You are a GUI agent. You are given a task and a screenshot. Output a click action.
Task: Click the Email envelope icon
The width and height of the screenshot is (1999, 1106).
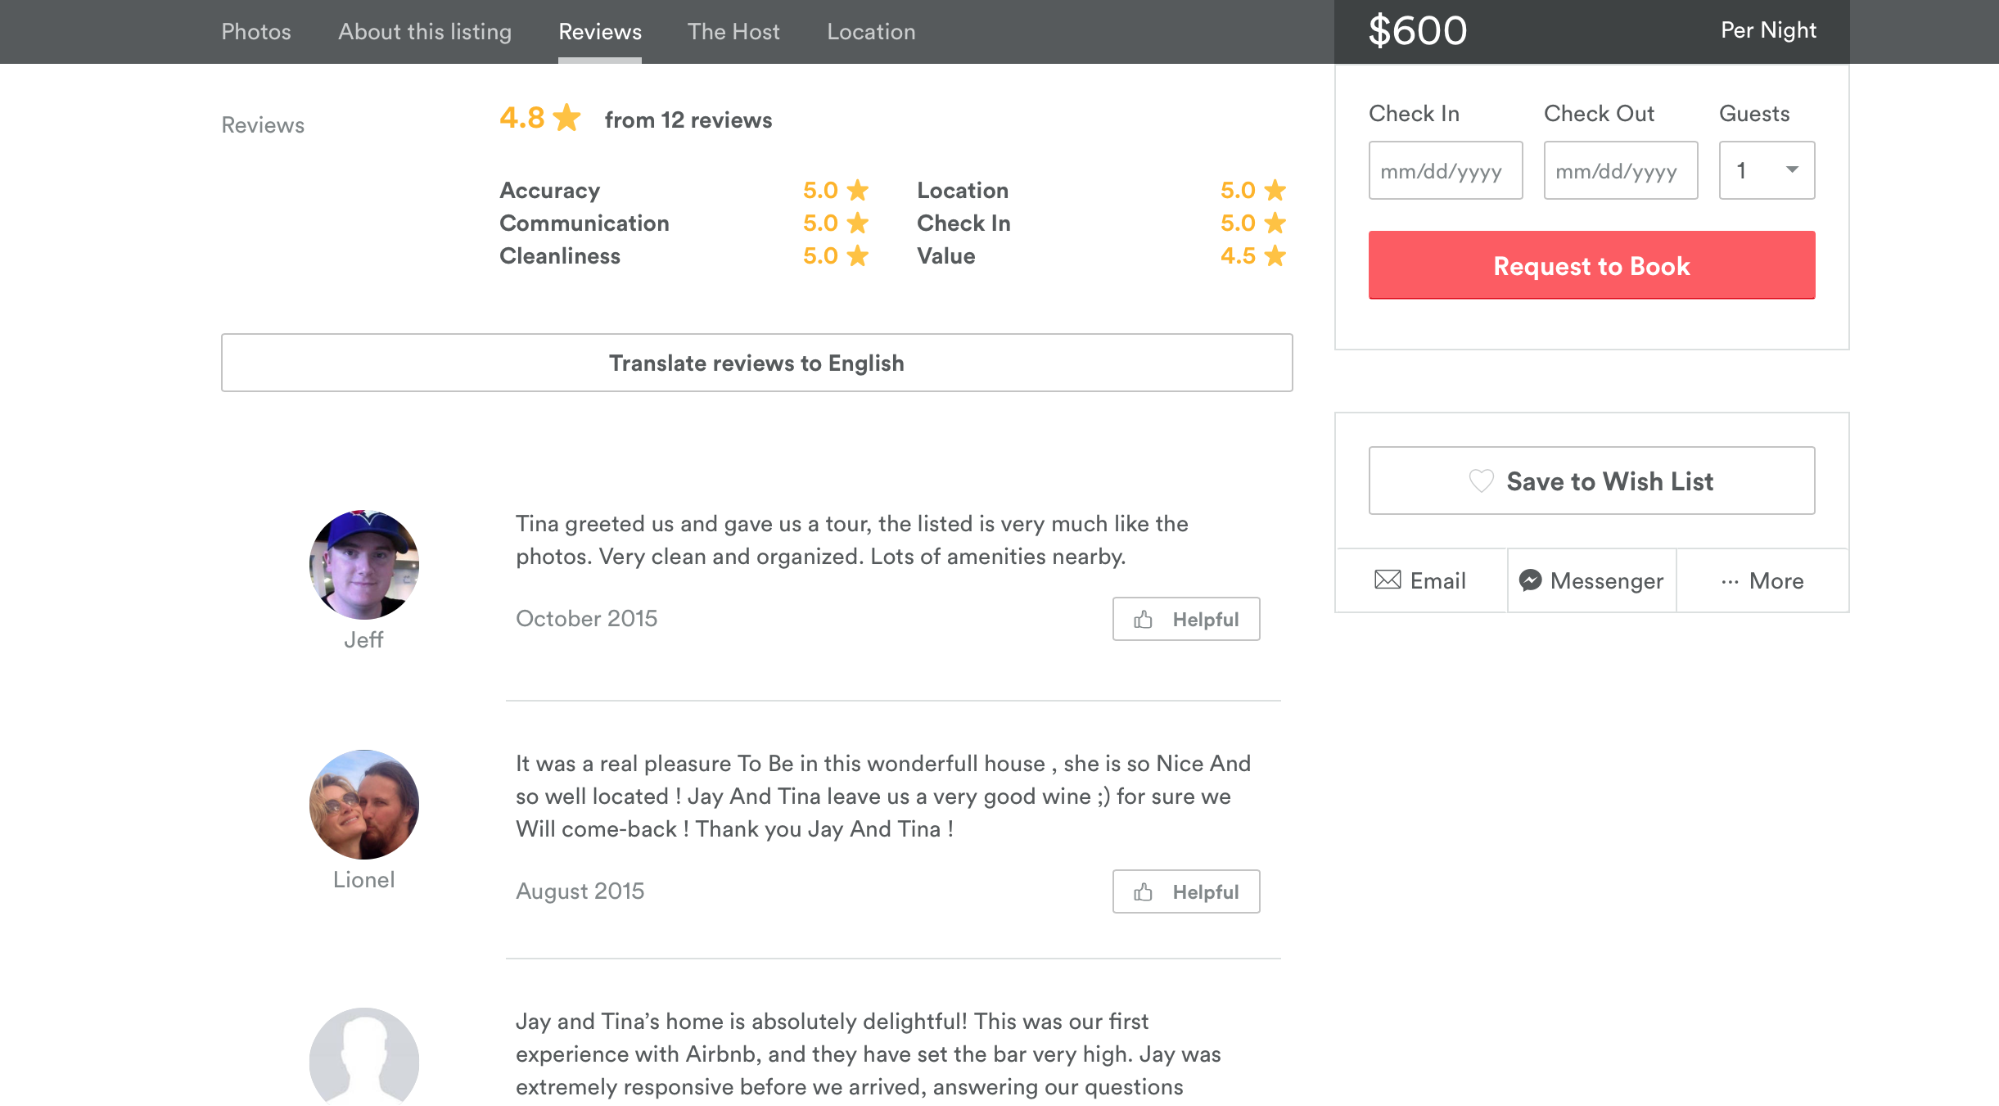[1387, 580]
